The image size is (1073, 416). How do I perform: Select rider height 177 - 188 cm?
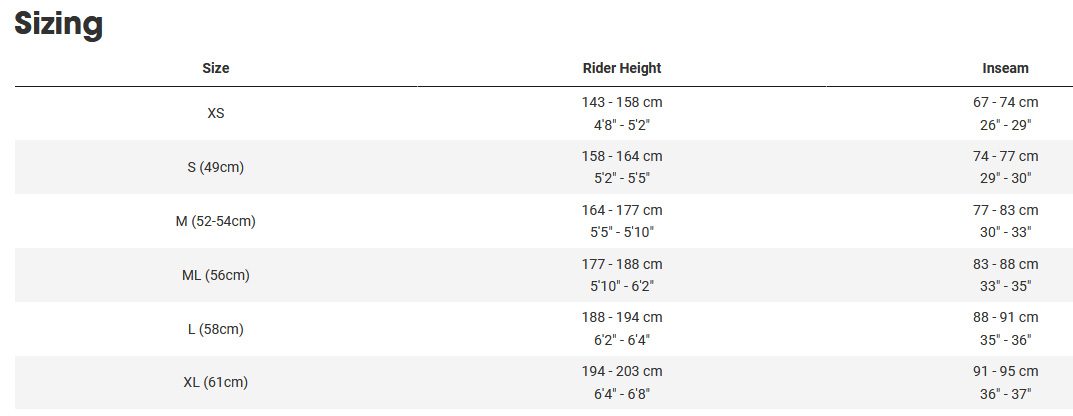pyautogui.click(x=622, y=265)
